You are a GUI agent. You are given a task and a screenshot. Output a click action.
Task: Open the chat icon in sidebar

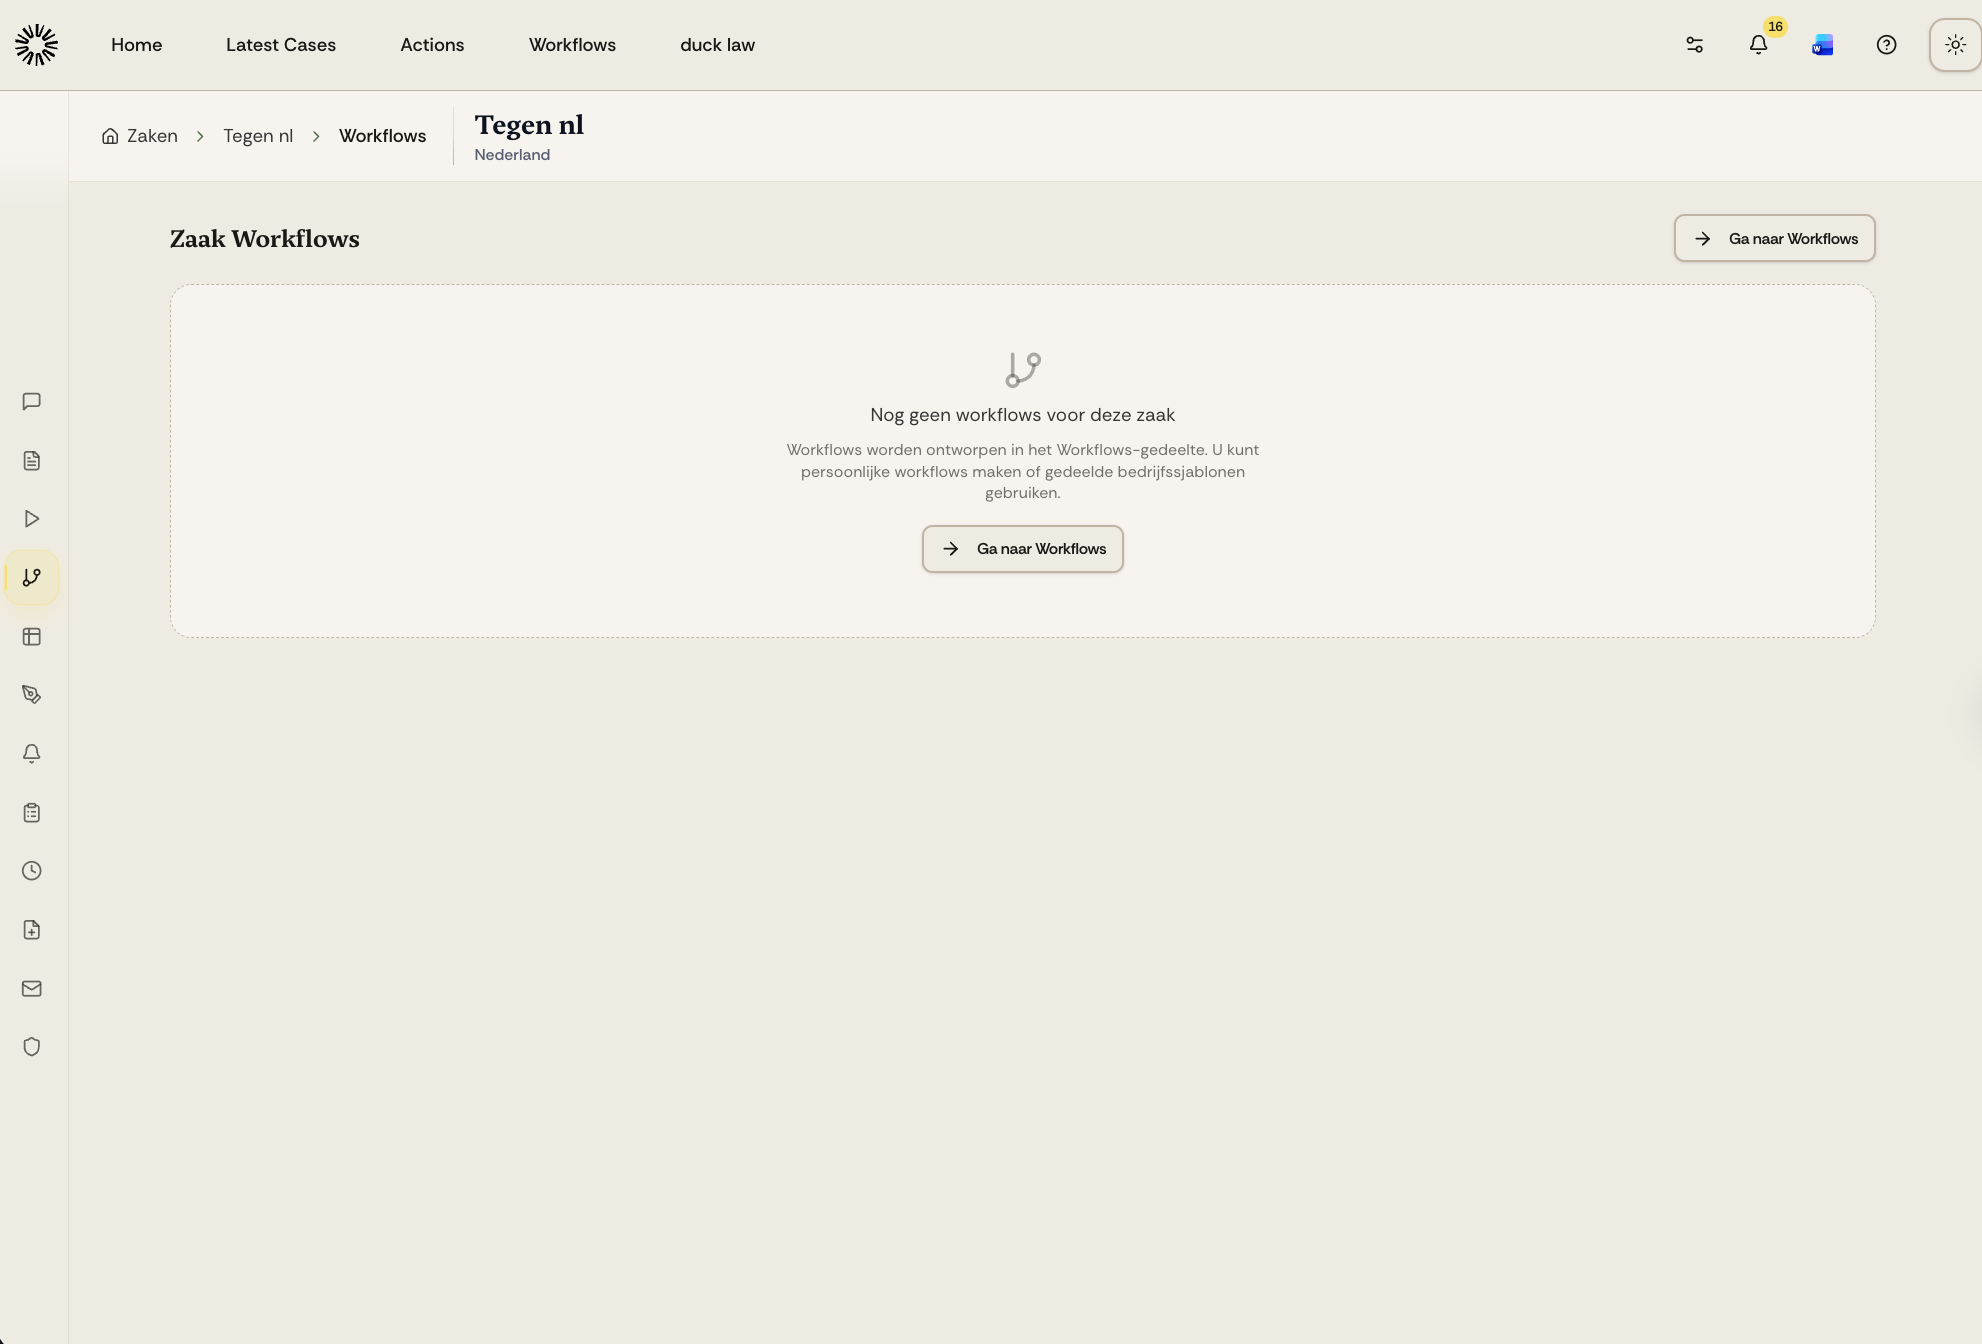32,402
